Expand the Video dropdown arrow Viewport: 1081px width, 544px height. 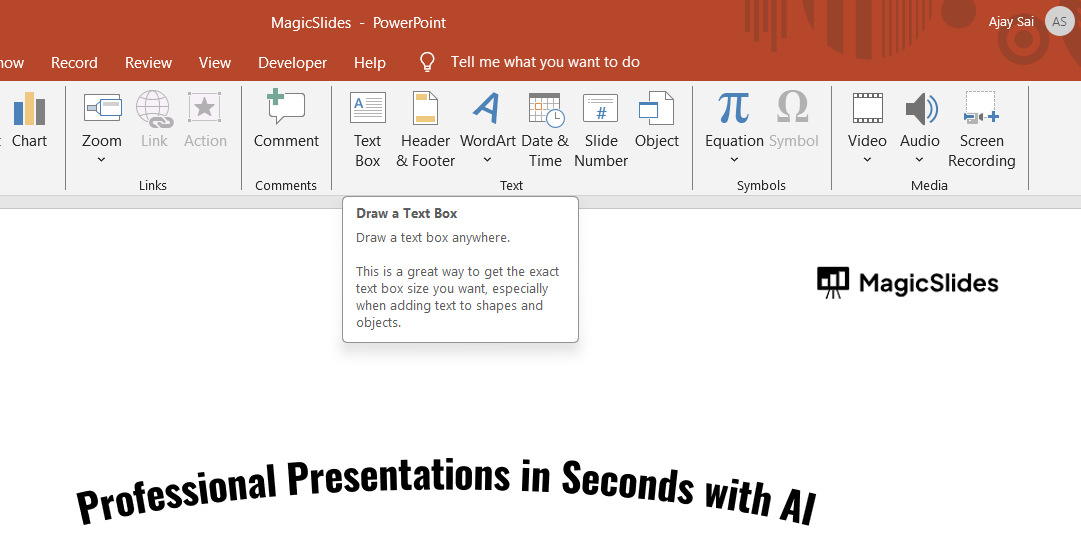(867, 160)
